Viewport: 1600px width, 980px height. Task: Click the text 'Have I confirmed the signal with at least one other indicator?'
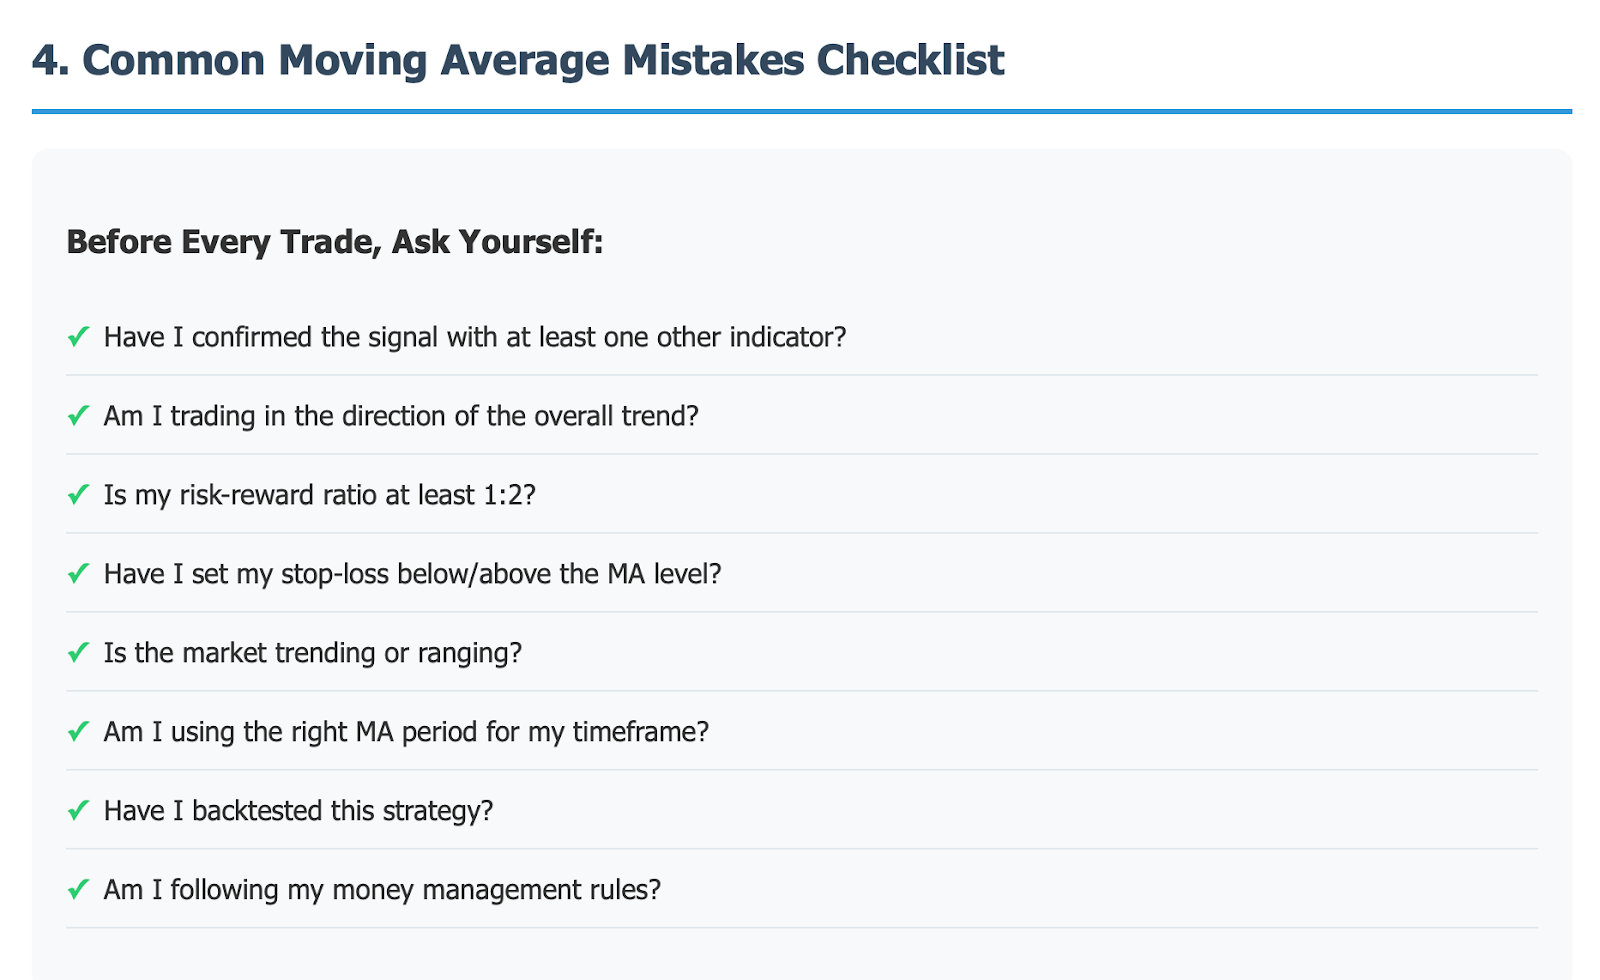point(475,337)
